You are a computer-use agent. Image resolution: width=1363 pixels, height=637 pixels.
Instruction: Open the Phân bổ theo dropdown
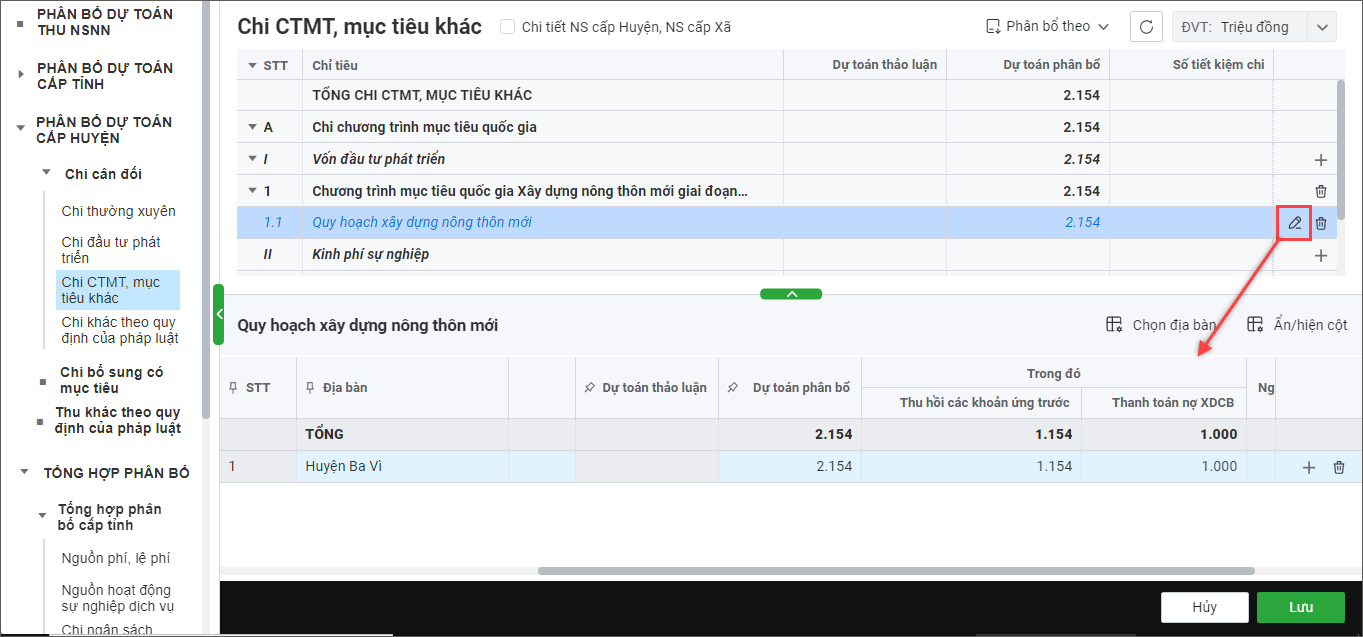(x=1048, y=27)
